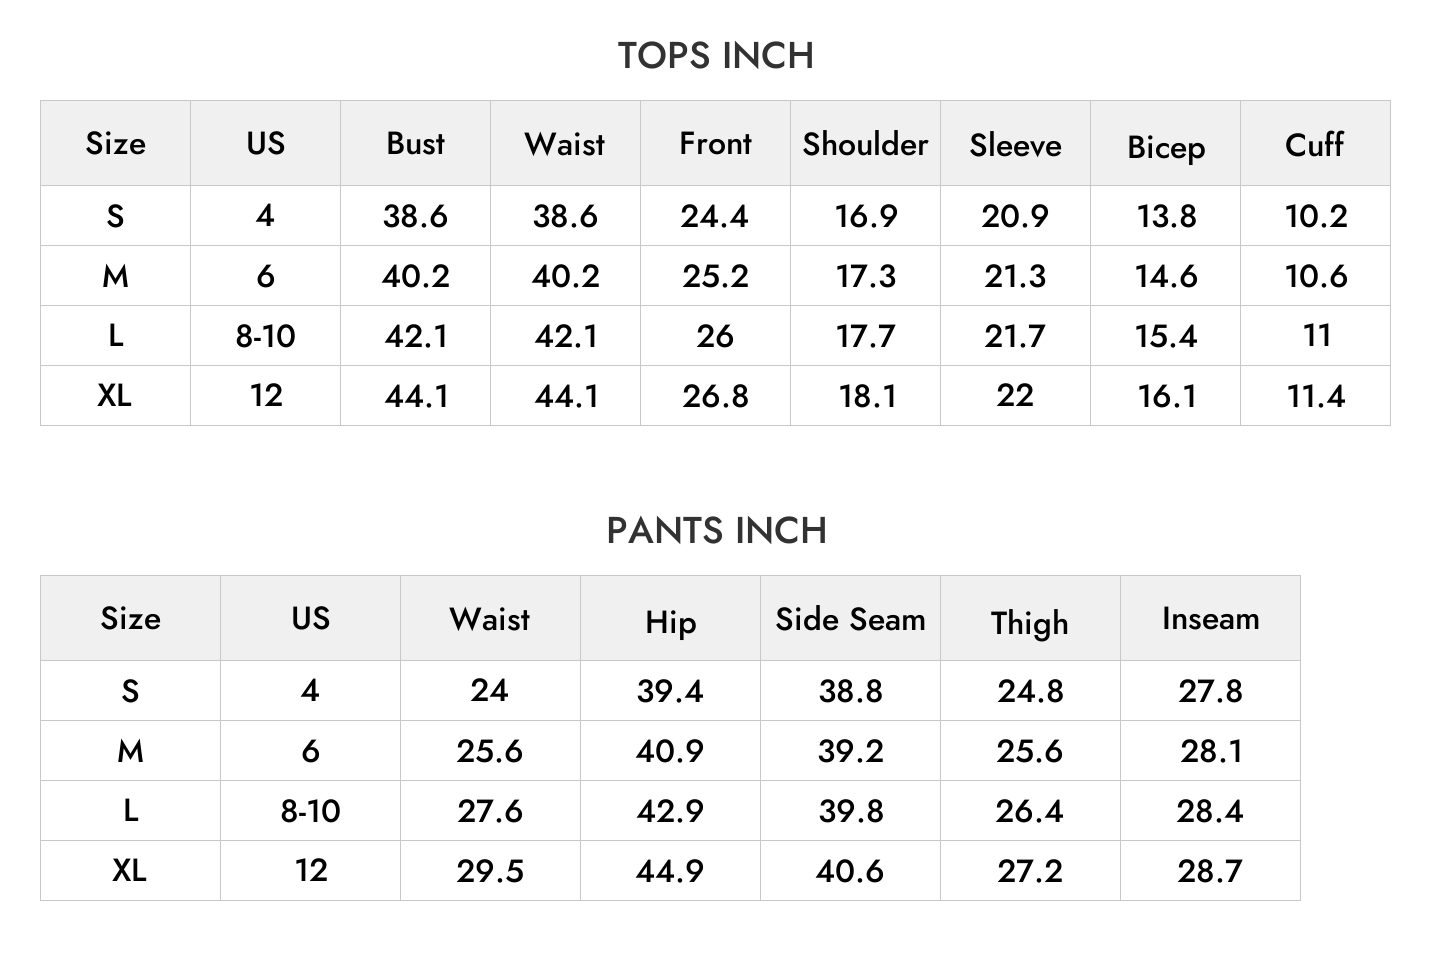Screen dimensions: 1430x970
Task: Select the Side Seam column header
Action: tap(850, 619)
